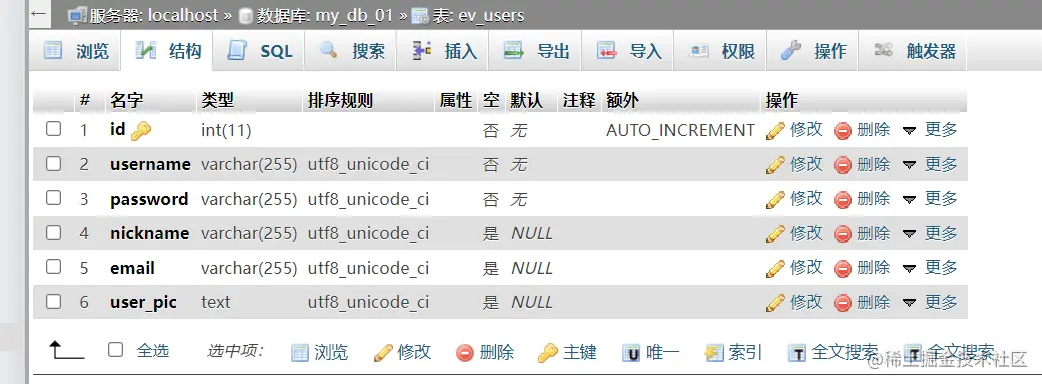Screen dimensions: 1042x384
Task: Click the server icon in breadcrumb
Action: point(78,16)
